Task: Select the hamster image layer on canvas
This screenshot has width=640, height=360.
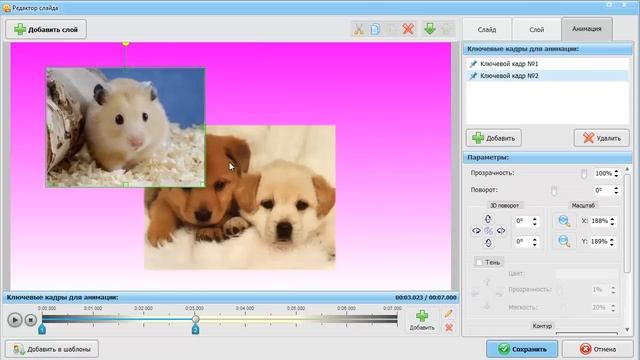Action: coord(125,127)
